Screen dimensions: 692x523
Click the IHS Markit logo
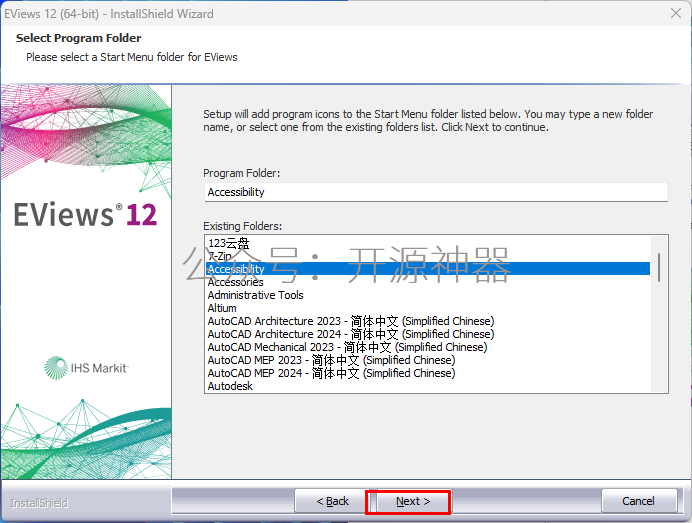click(x=86, y=368)
